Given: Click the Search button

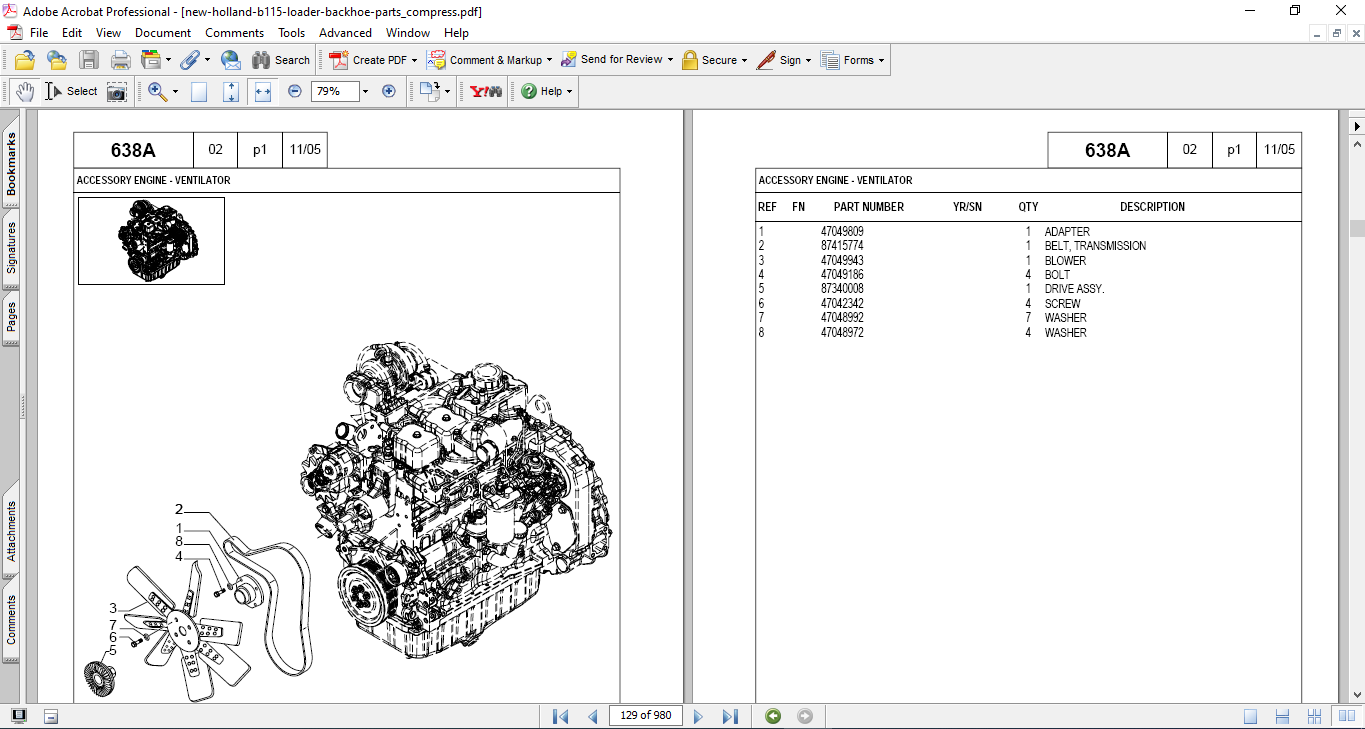Looking at the screenshot, I should [281, 60].
